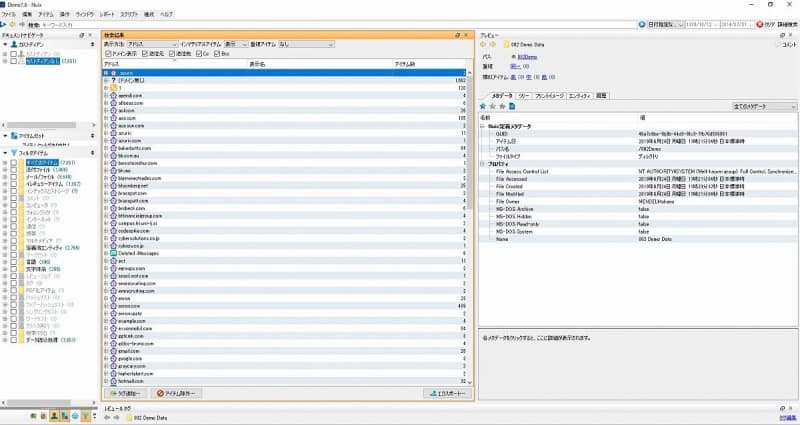Click the タグ追加 button
Screen dimensions: 800x425
click(x=126, y=393)
